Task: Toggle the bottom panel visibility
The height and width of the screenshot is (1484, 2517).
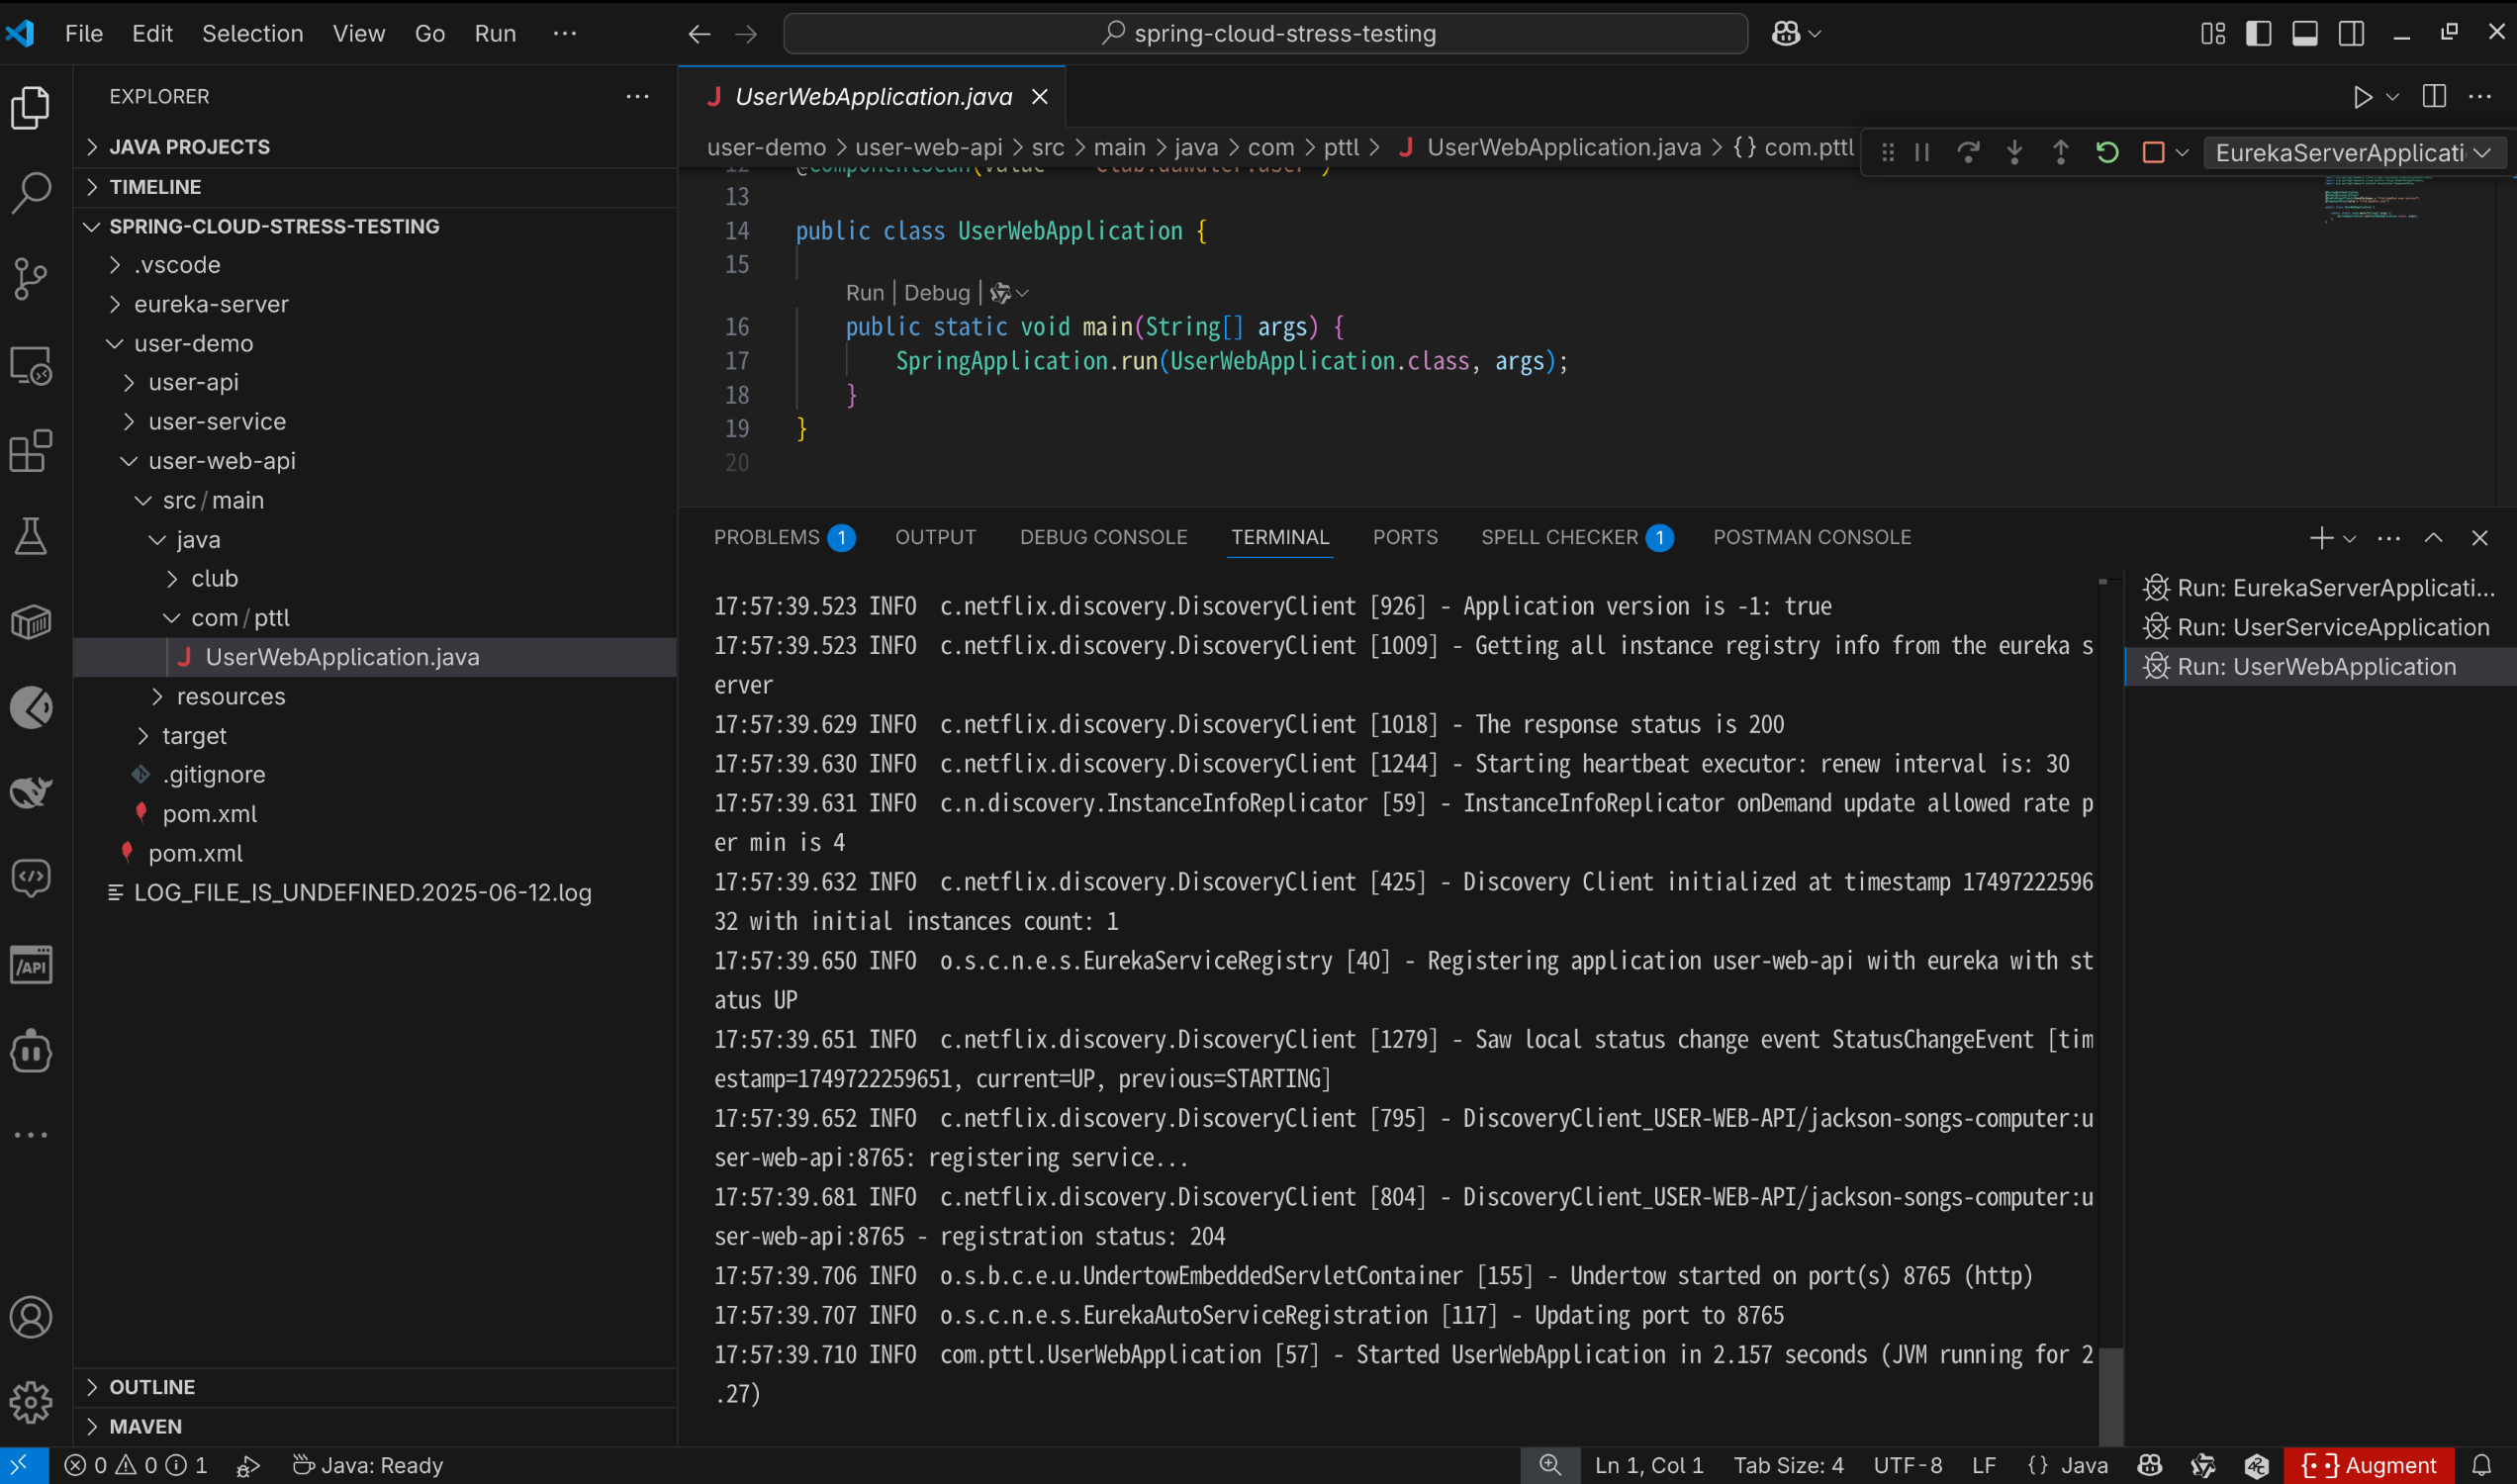Action: tap(2304, 33)
